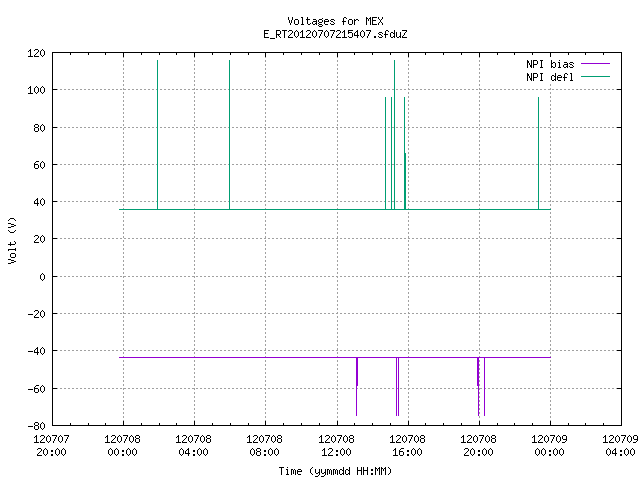The width and height of the screenshot is (640, 480).
Task: Click the "NPI bias" legend label
Action: (550, 64)
